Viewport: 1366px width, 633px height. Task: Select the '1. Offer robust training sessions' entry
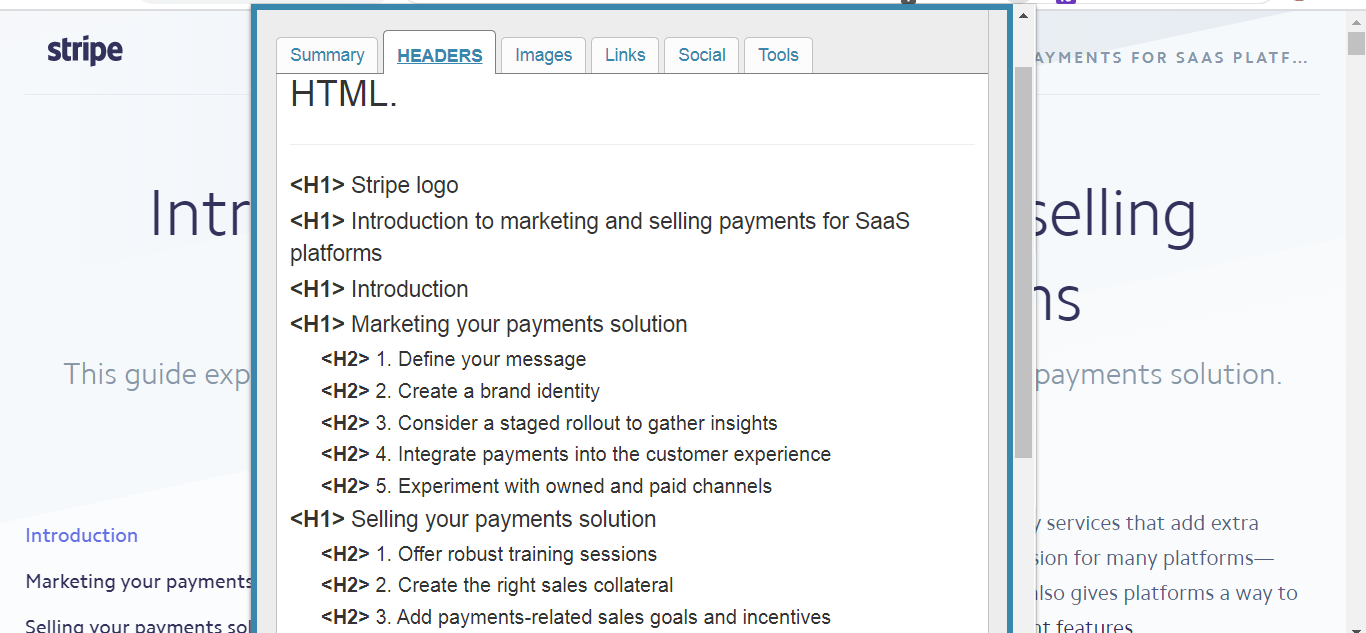point(516,554)
